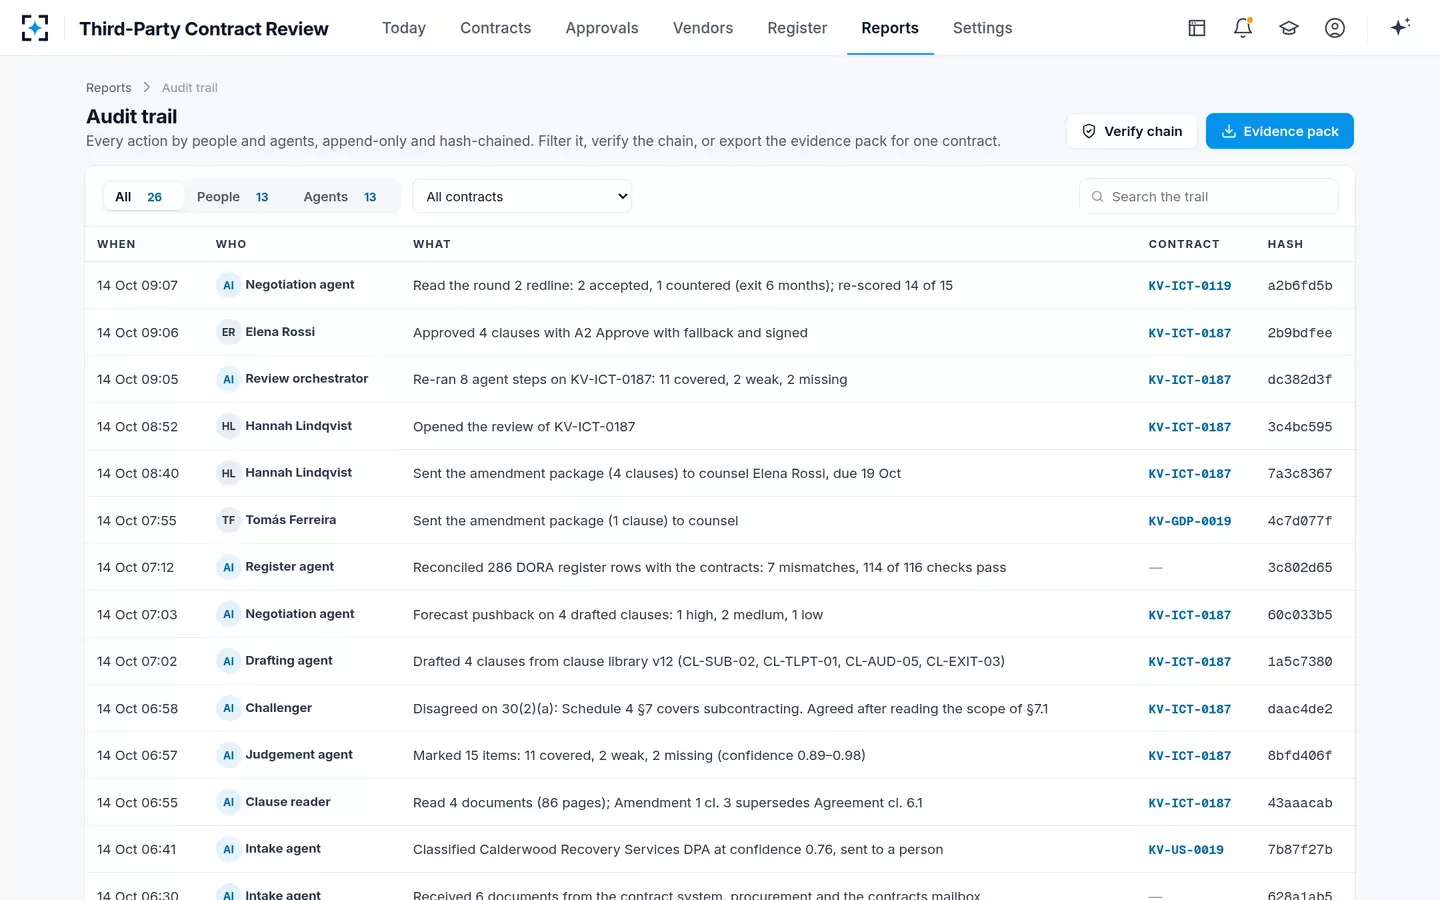
Task: Open the notifications bell
Action: coord(1243,28)
